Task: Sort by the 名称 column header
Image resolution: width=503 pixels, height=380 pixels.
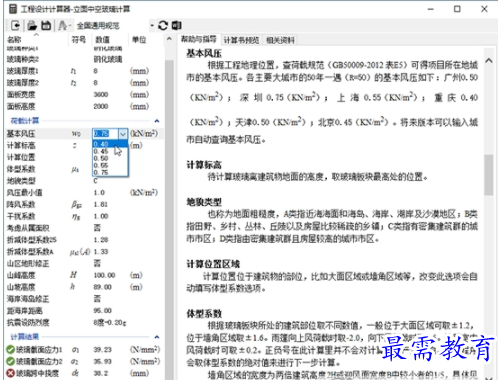Action: pyautogui.click(x=14, y=40)
